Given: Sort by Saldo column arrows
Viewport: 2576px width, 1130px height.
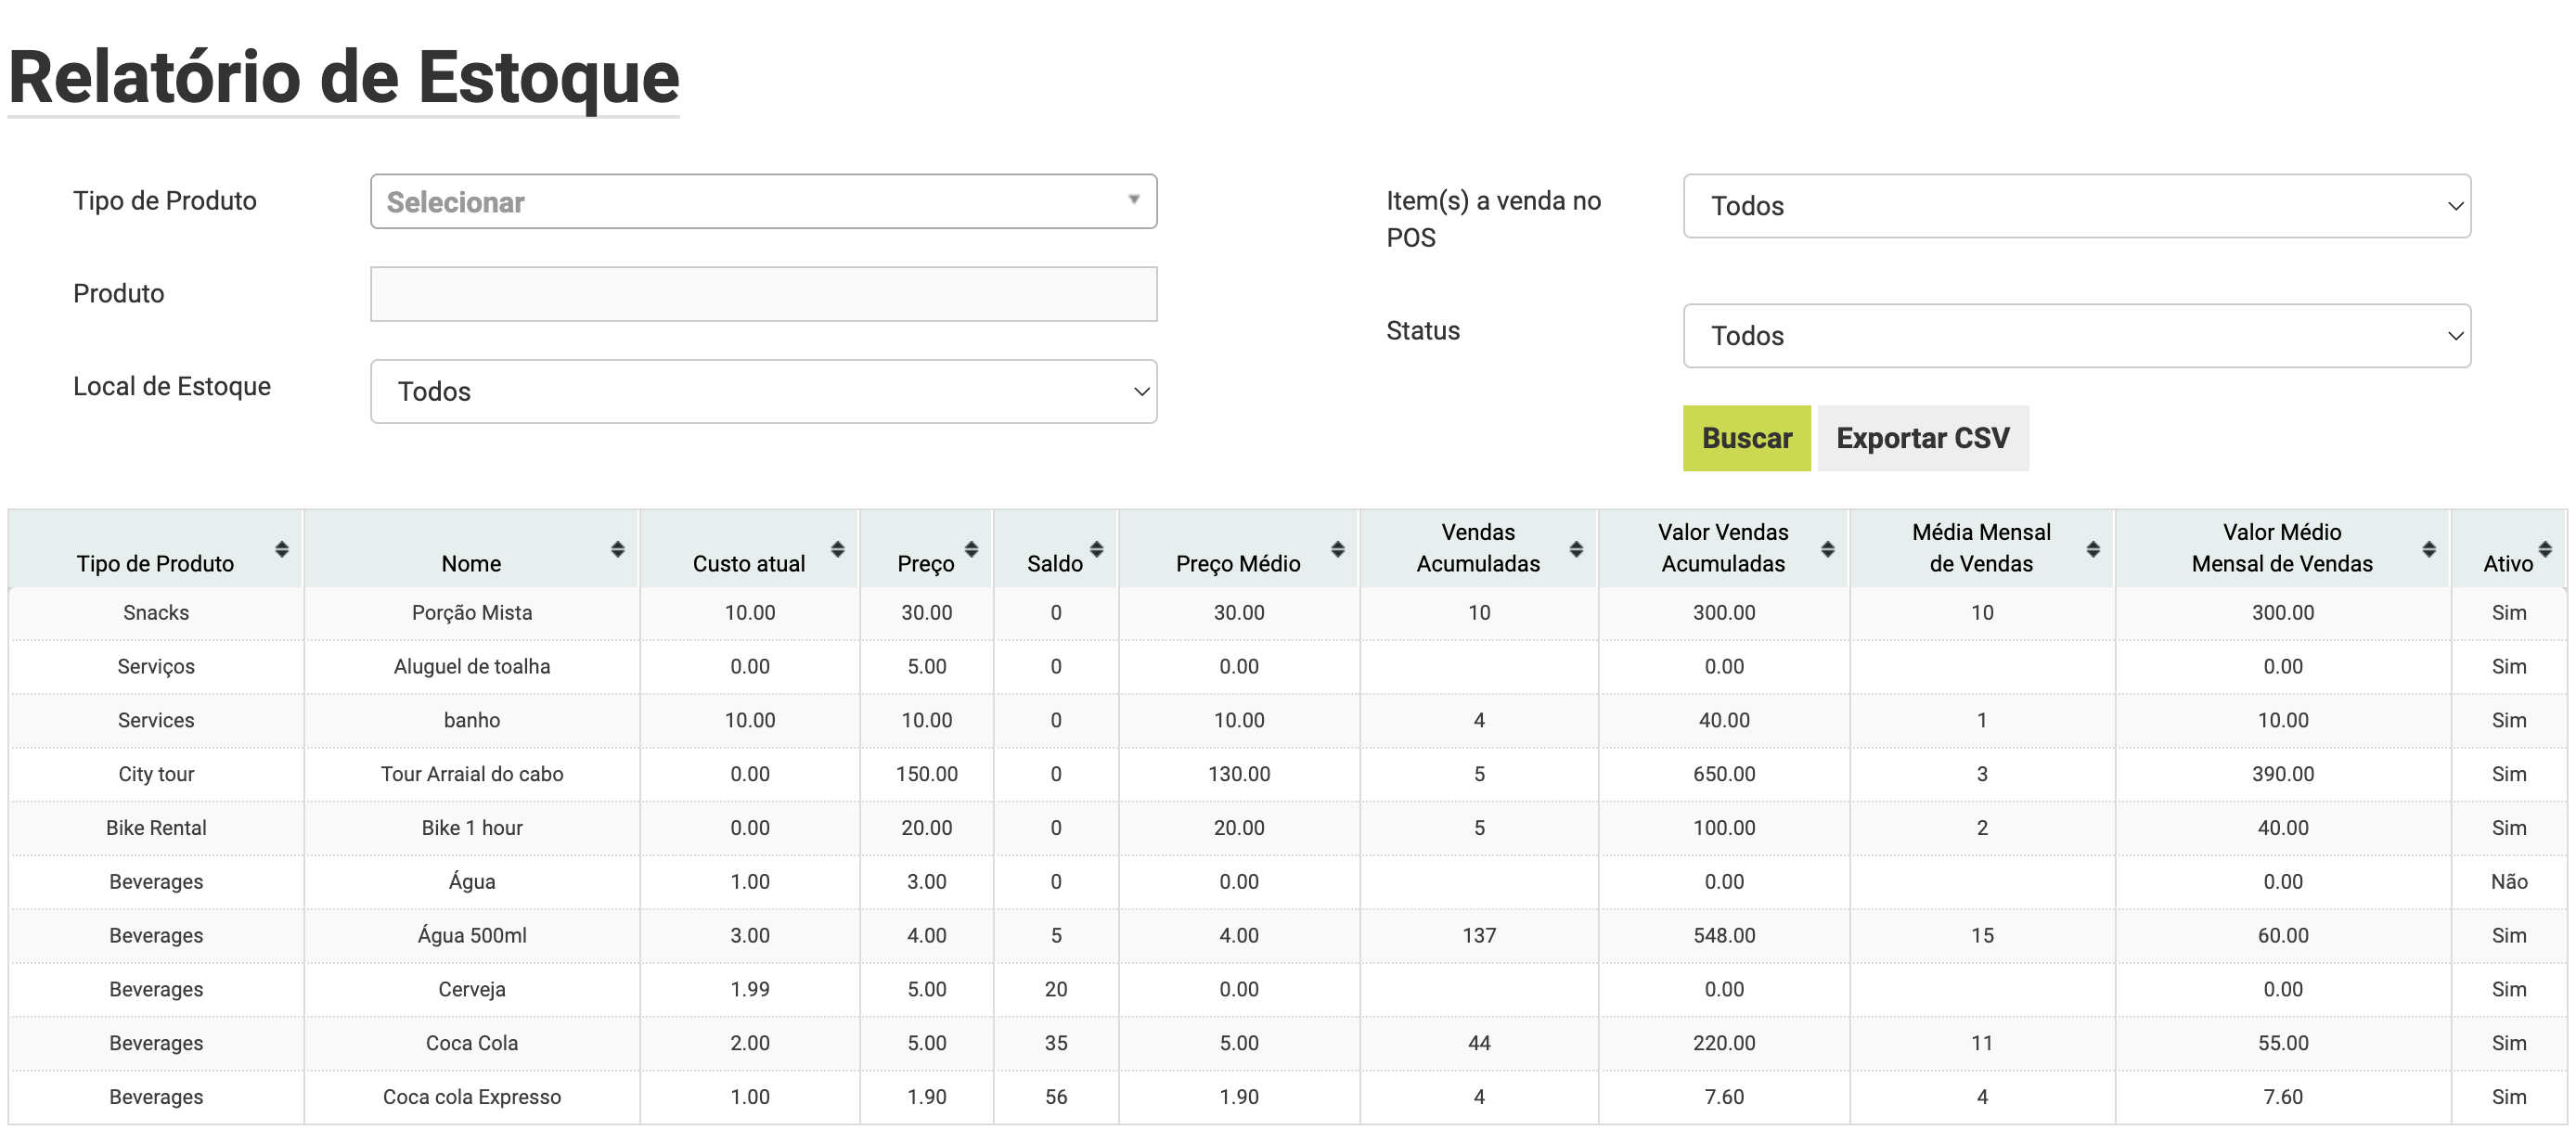Looking at the screenshot, I should (x=1097, y=549).
